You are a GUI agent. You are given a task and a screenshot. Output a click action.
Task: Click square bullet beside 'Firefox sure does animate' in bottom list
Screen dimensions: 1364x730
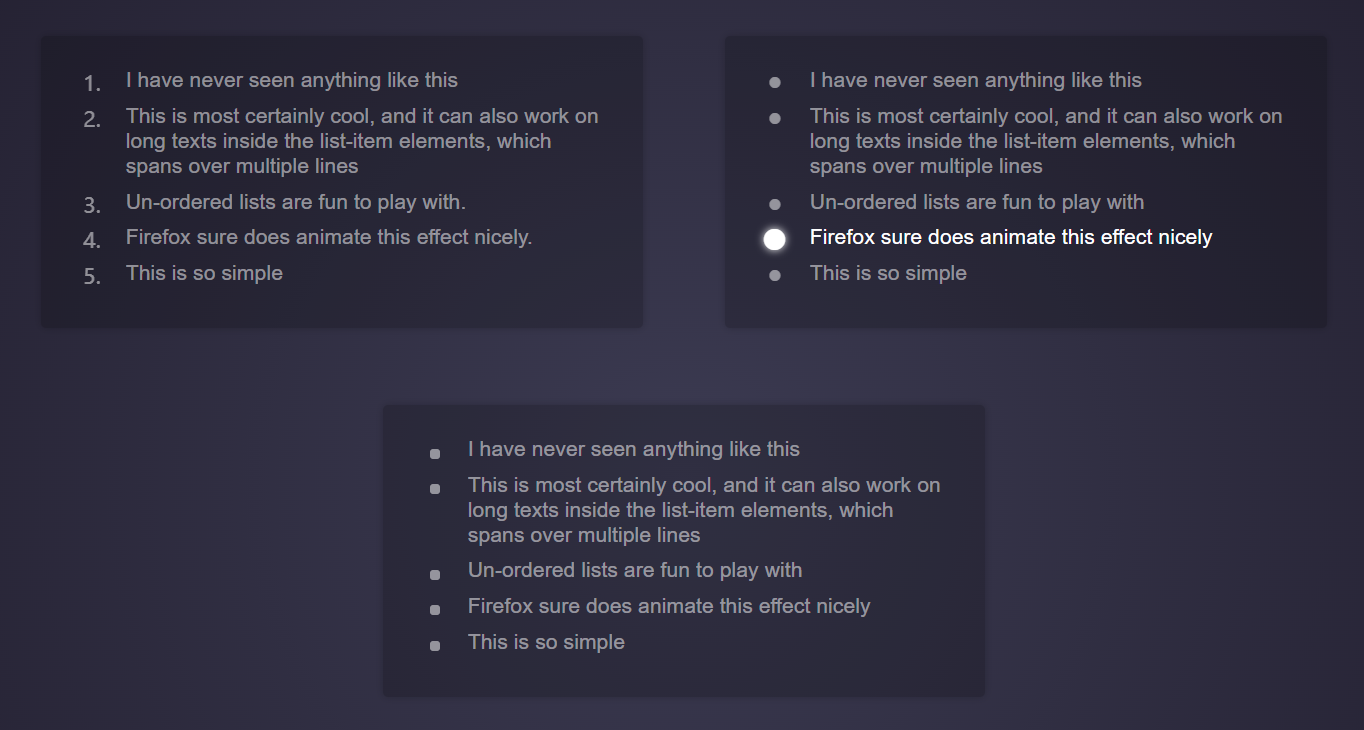coord(435,610)
